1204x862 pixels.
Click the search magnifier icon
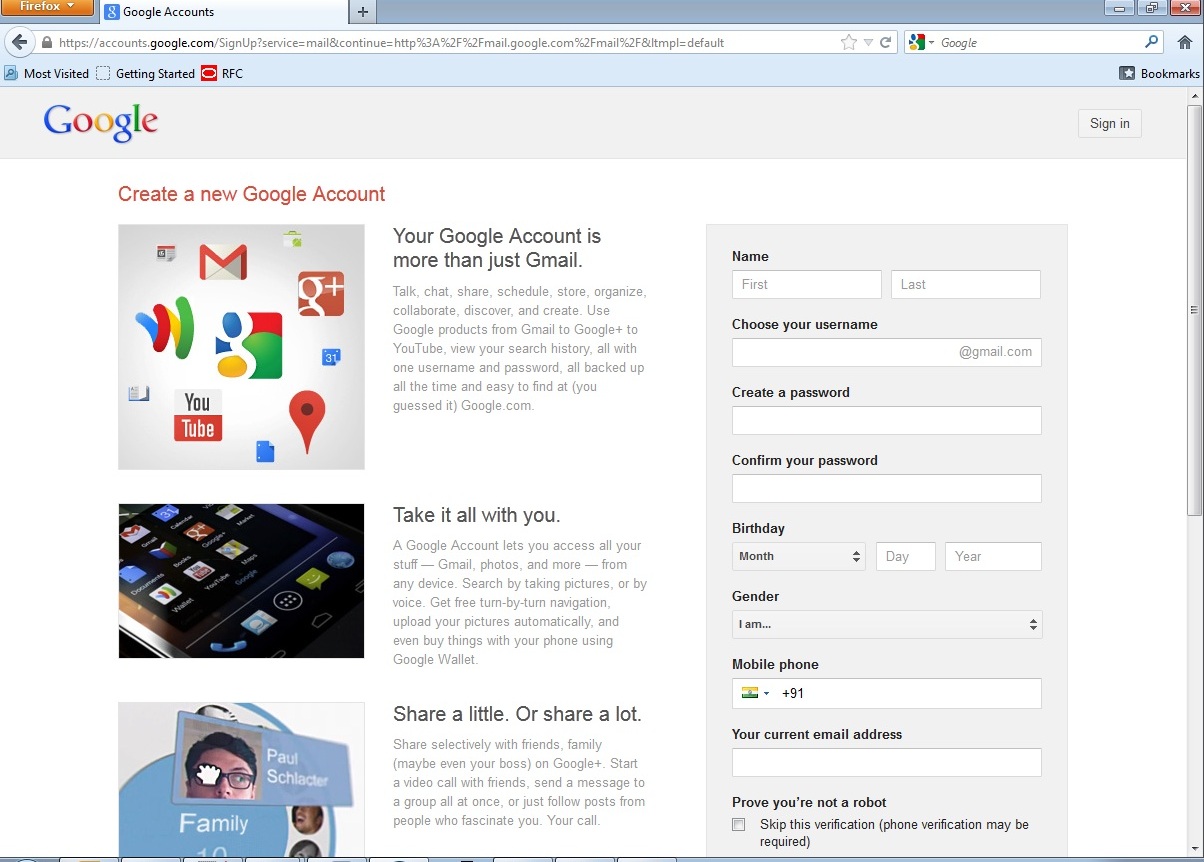[x=1151, y=42]
